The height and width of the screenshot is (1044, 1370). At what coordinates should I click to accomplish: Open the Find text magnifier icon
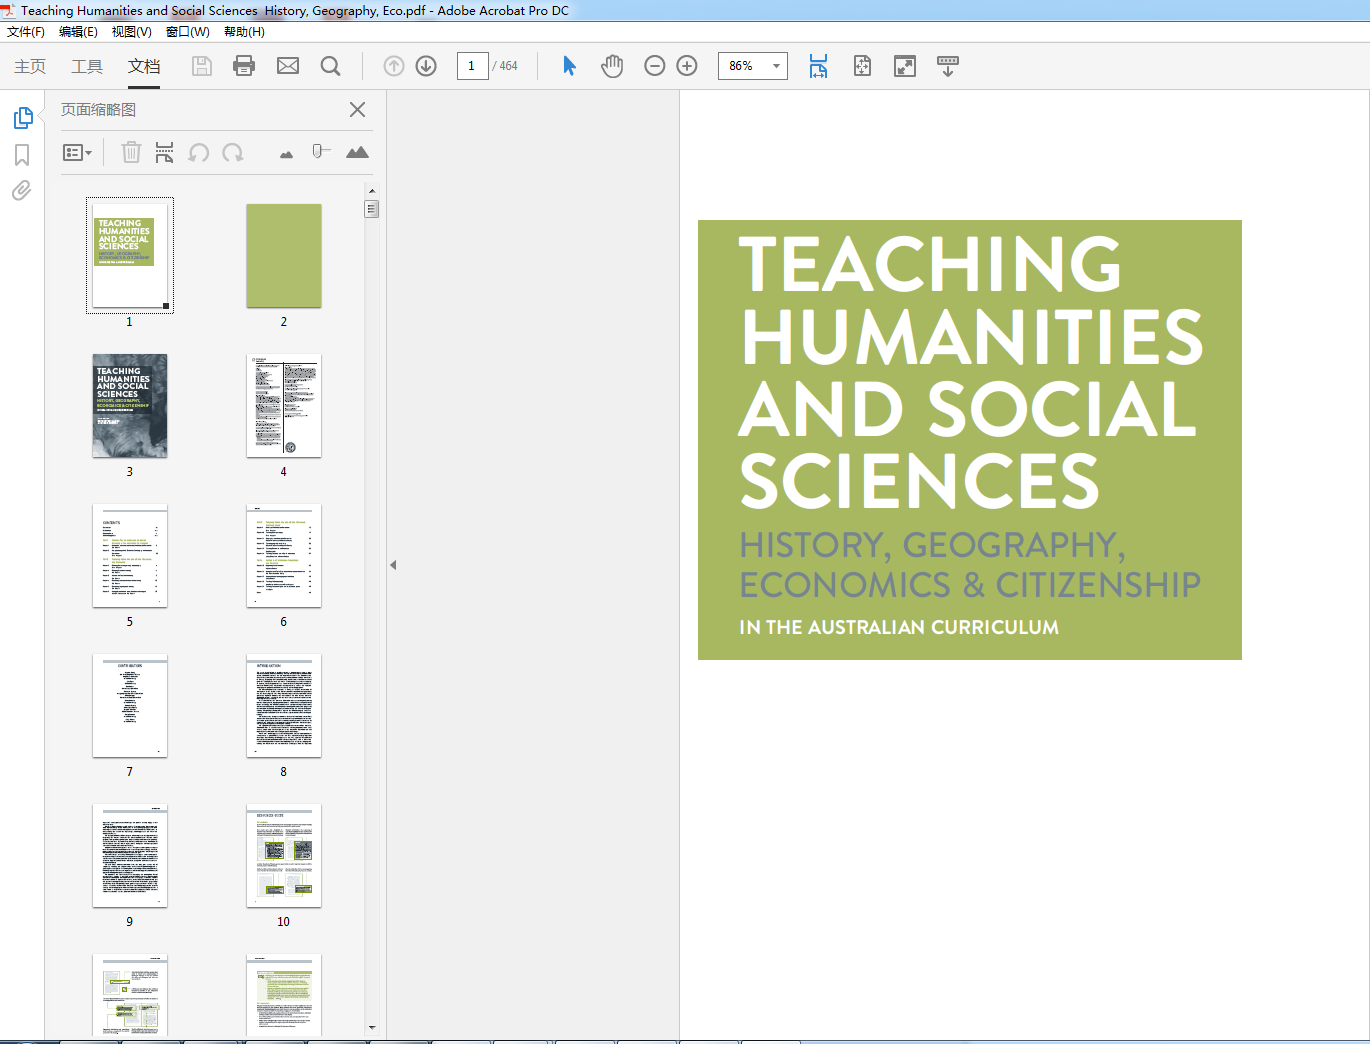(330, 66)
